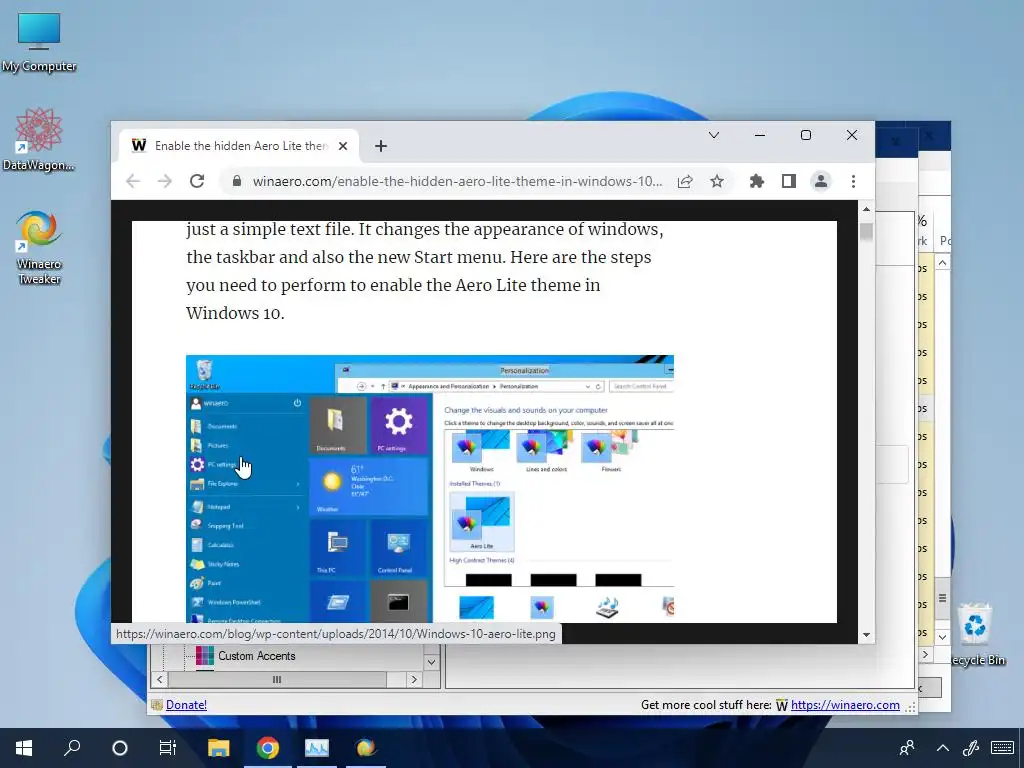Viewport: 1024px width, 768px height.
Task: Bookmark this page with star icon
Action: coord(716,182)
